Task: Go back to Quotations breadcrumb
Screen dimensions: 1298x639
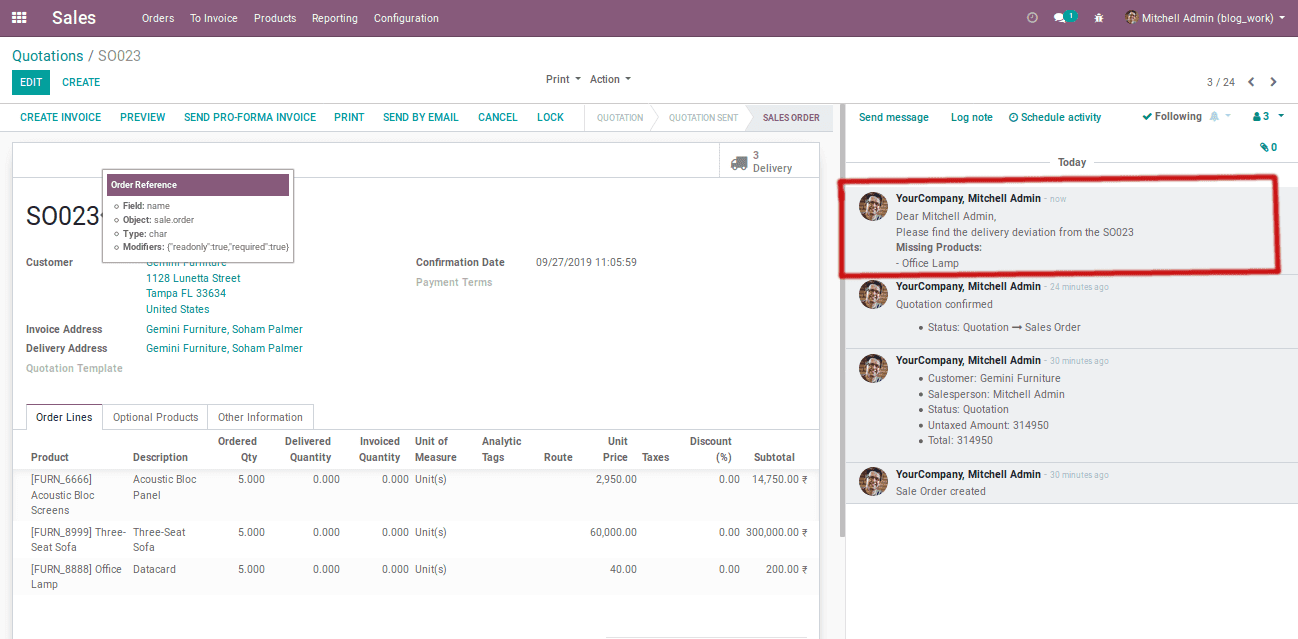Action: [x=48, y=56]
